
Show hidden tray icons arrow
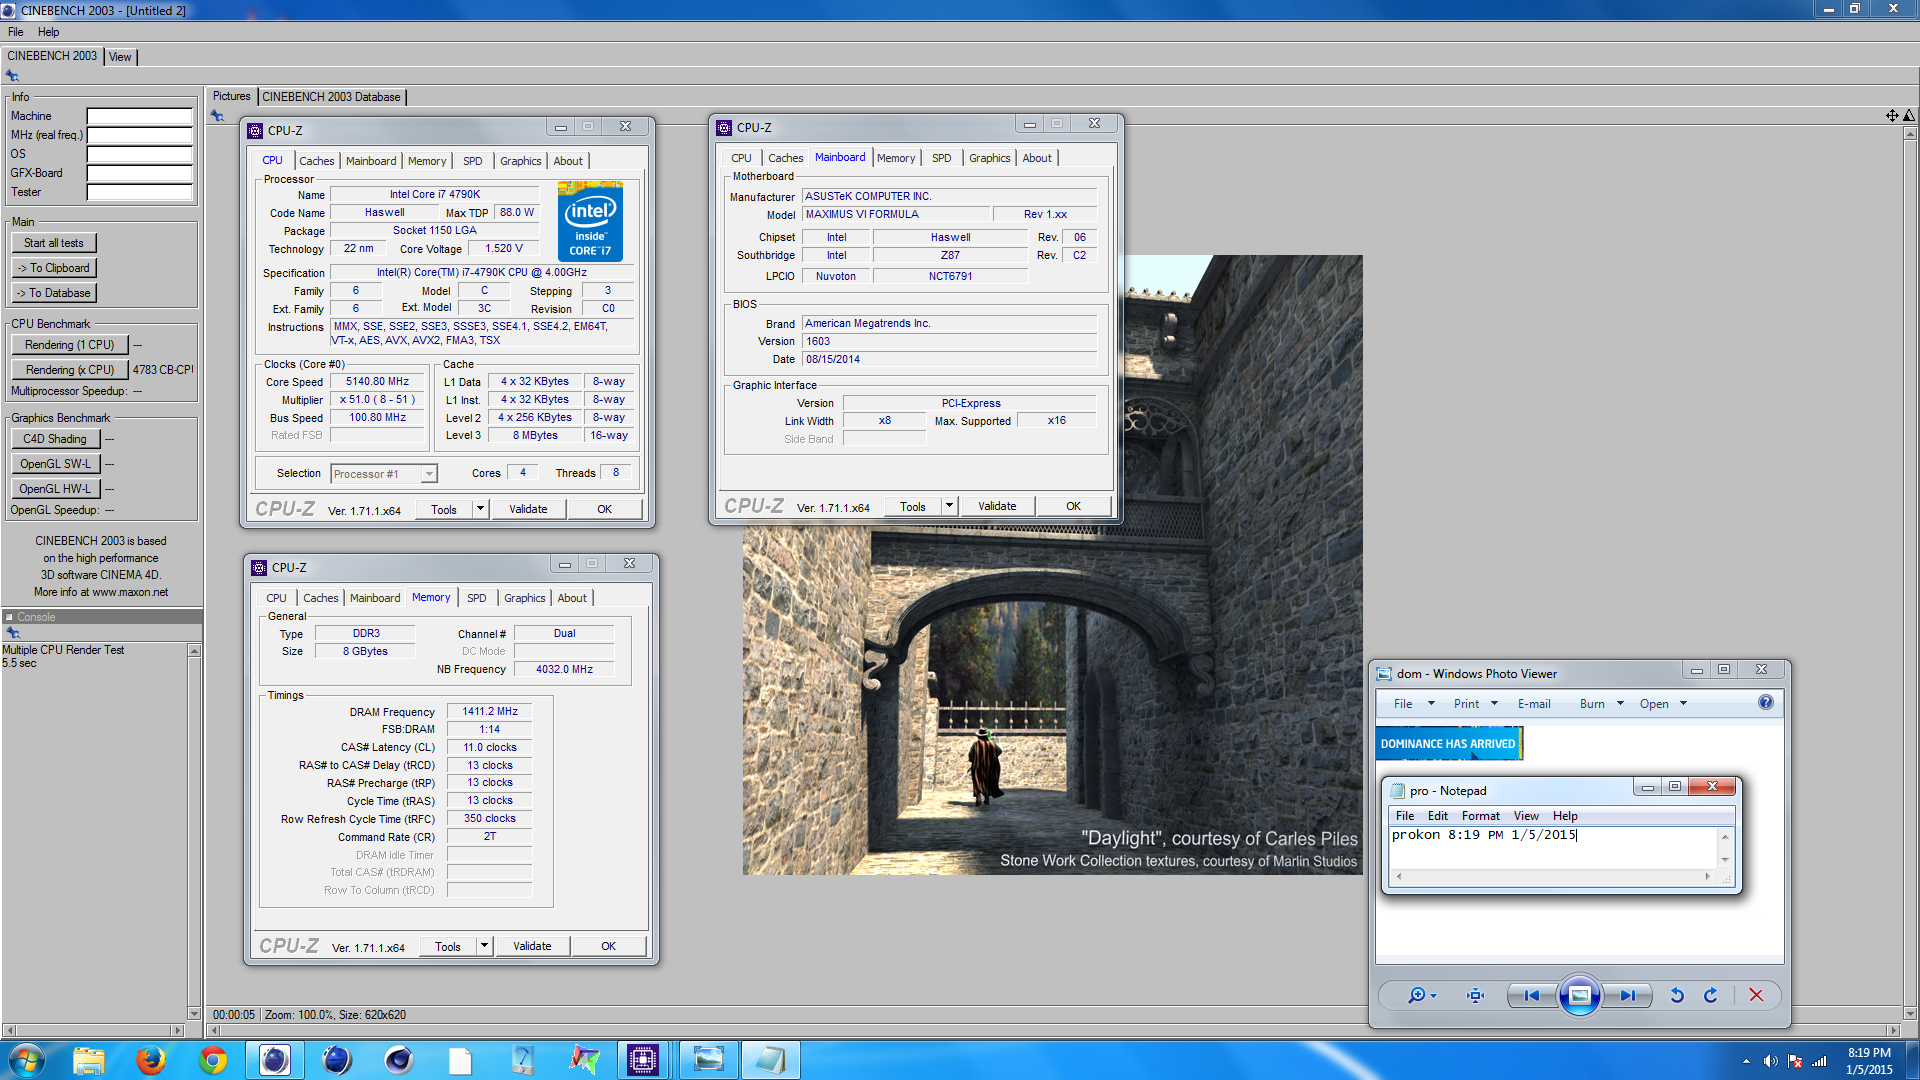pos(1746,1061)
